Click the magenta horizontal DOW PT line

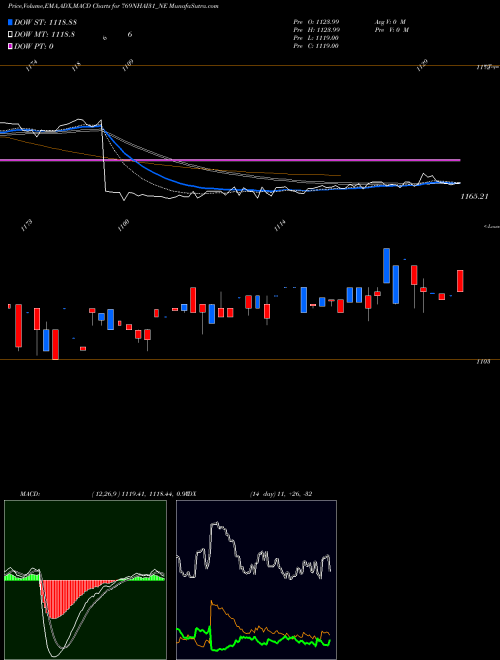[230, 160]
